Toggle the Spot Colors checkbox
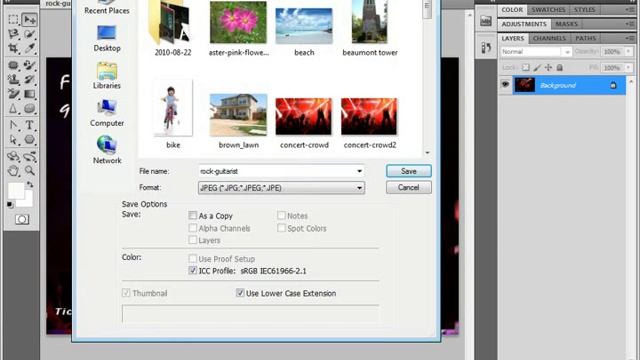Screen dimensions: 640x360 [281, 228]
